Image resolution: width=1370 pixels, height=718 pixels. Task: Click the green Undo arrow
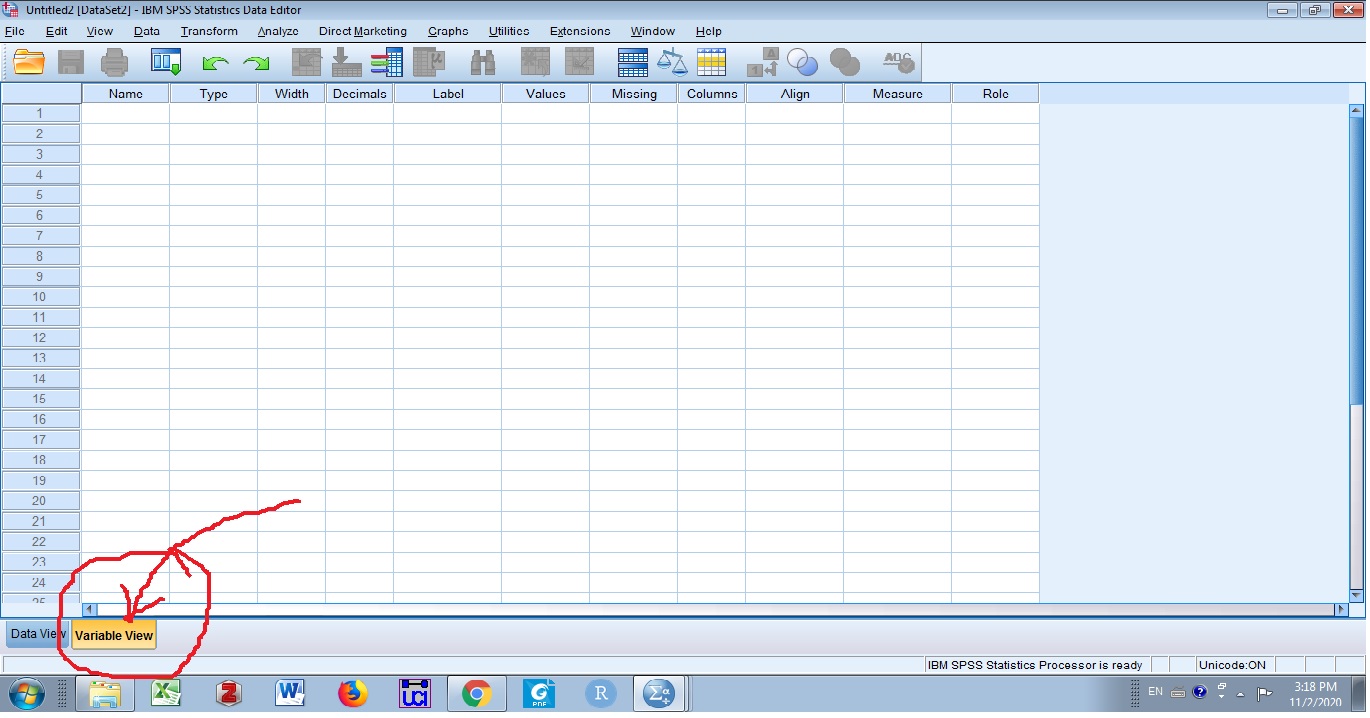[215, 63]
